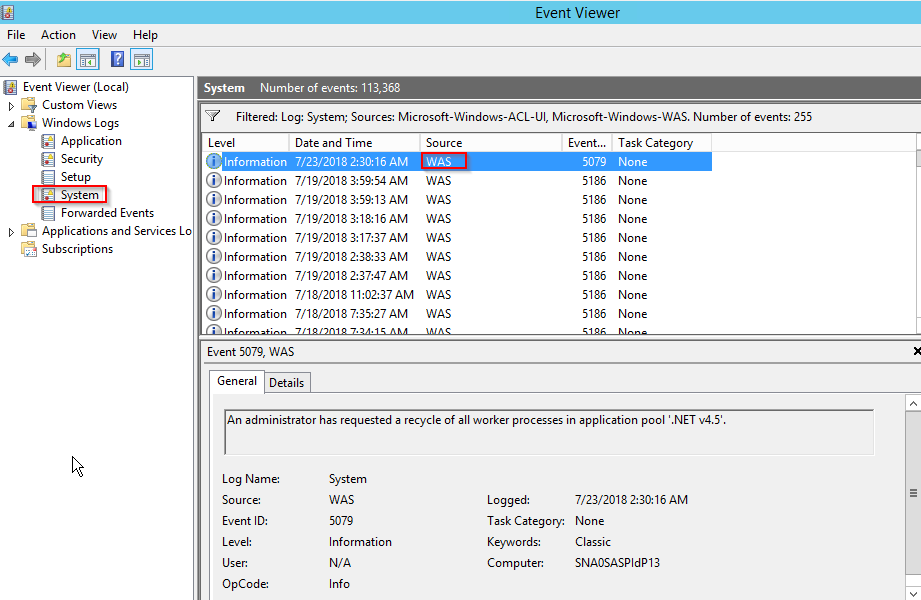Select the 7/23/2018 2:30:16 AM event row
This screenshot has height=600, width=921.
click(457, 162)
